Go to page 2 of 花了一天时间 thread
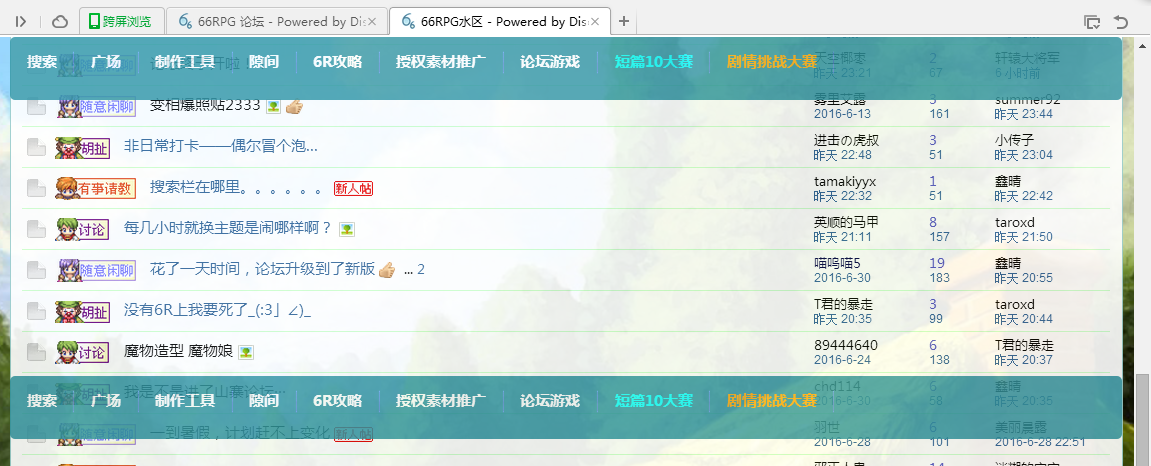This screenshot has height=466, width=1151. point(421,270)
